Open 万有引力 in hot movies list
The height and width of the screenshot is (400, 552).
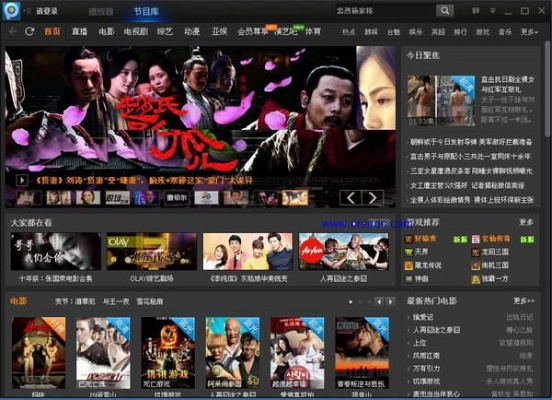pos(427,368)
